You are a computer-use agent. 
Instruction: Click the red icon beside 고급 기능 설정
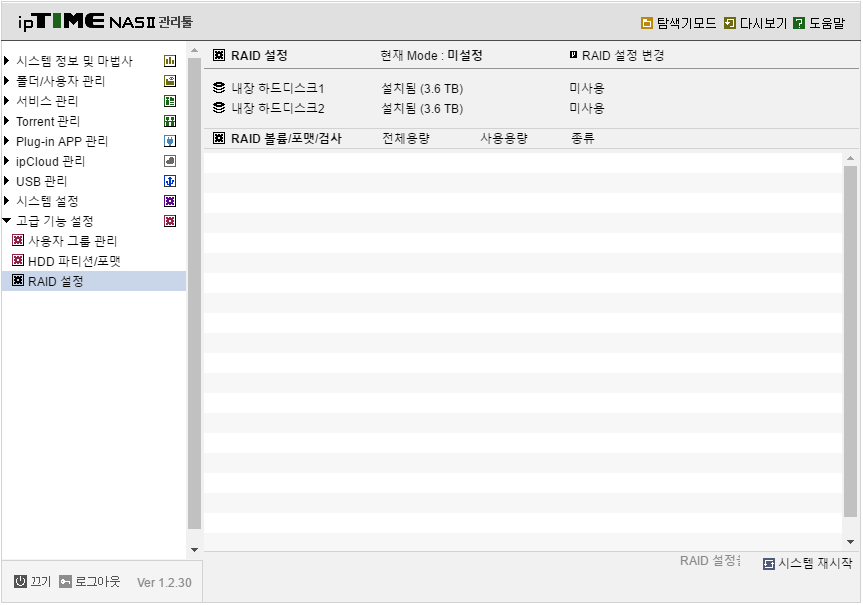click(x=170, y=221)
